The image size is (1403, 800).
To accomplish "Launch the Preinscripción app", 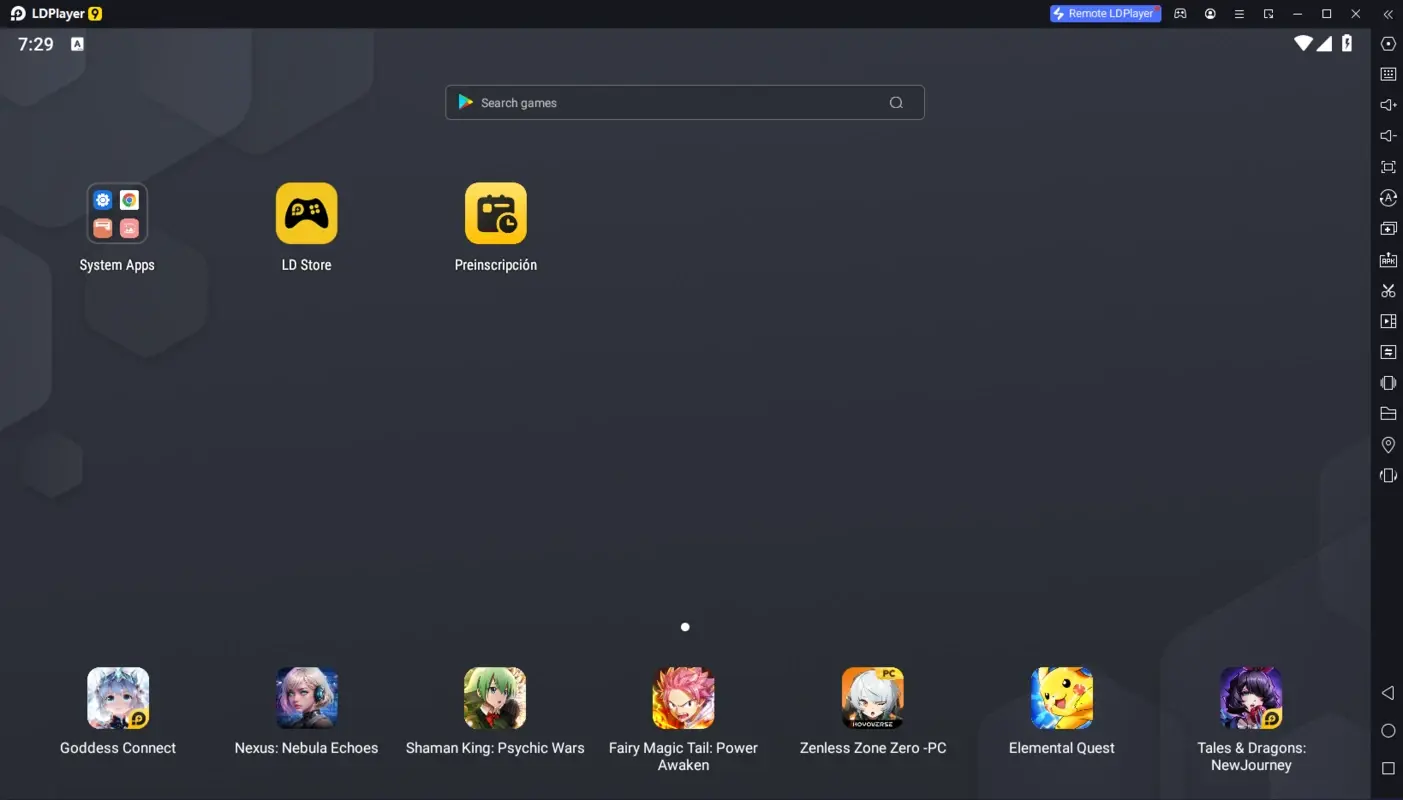I will (495, 213).
